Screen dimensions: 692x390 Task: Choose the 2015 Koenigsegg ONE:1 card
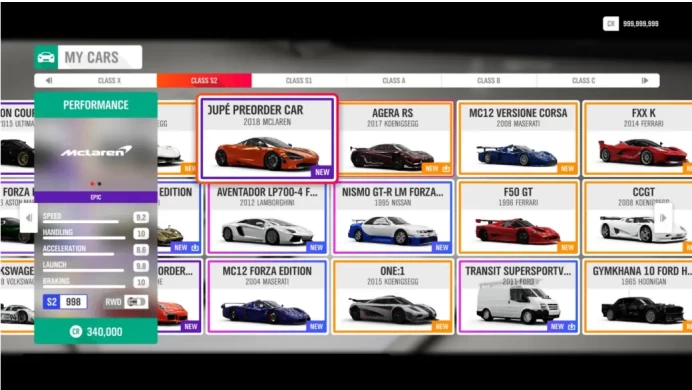392,296
